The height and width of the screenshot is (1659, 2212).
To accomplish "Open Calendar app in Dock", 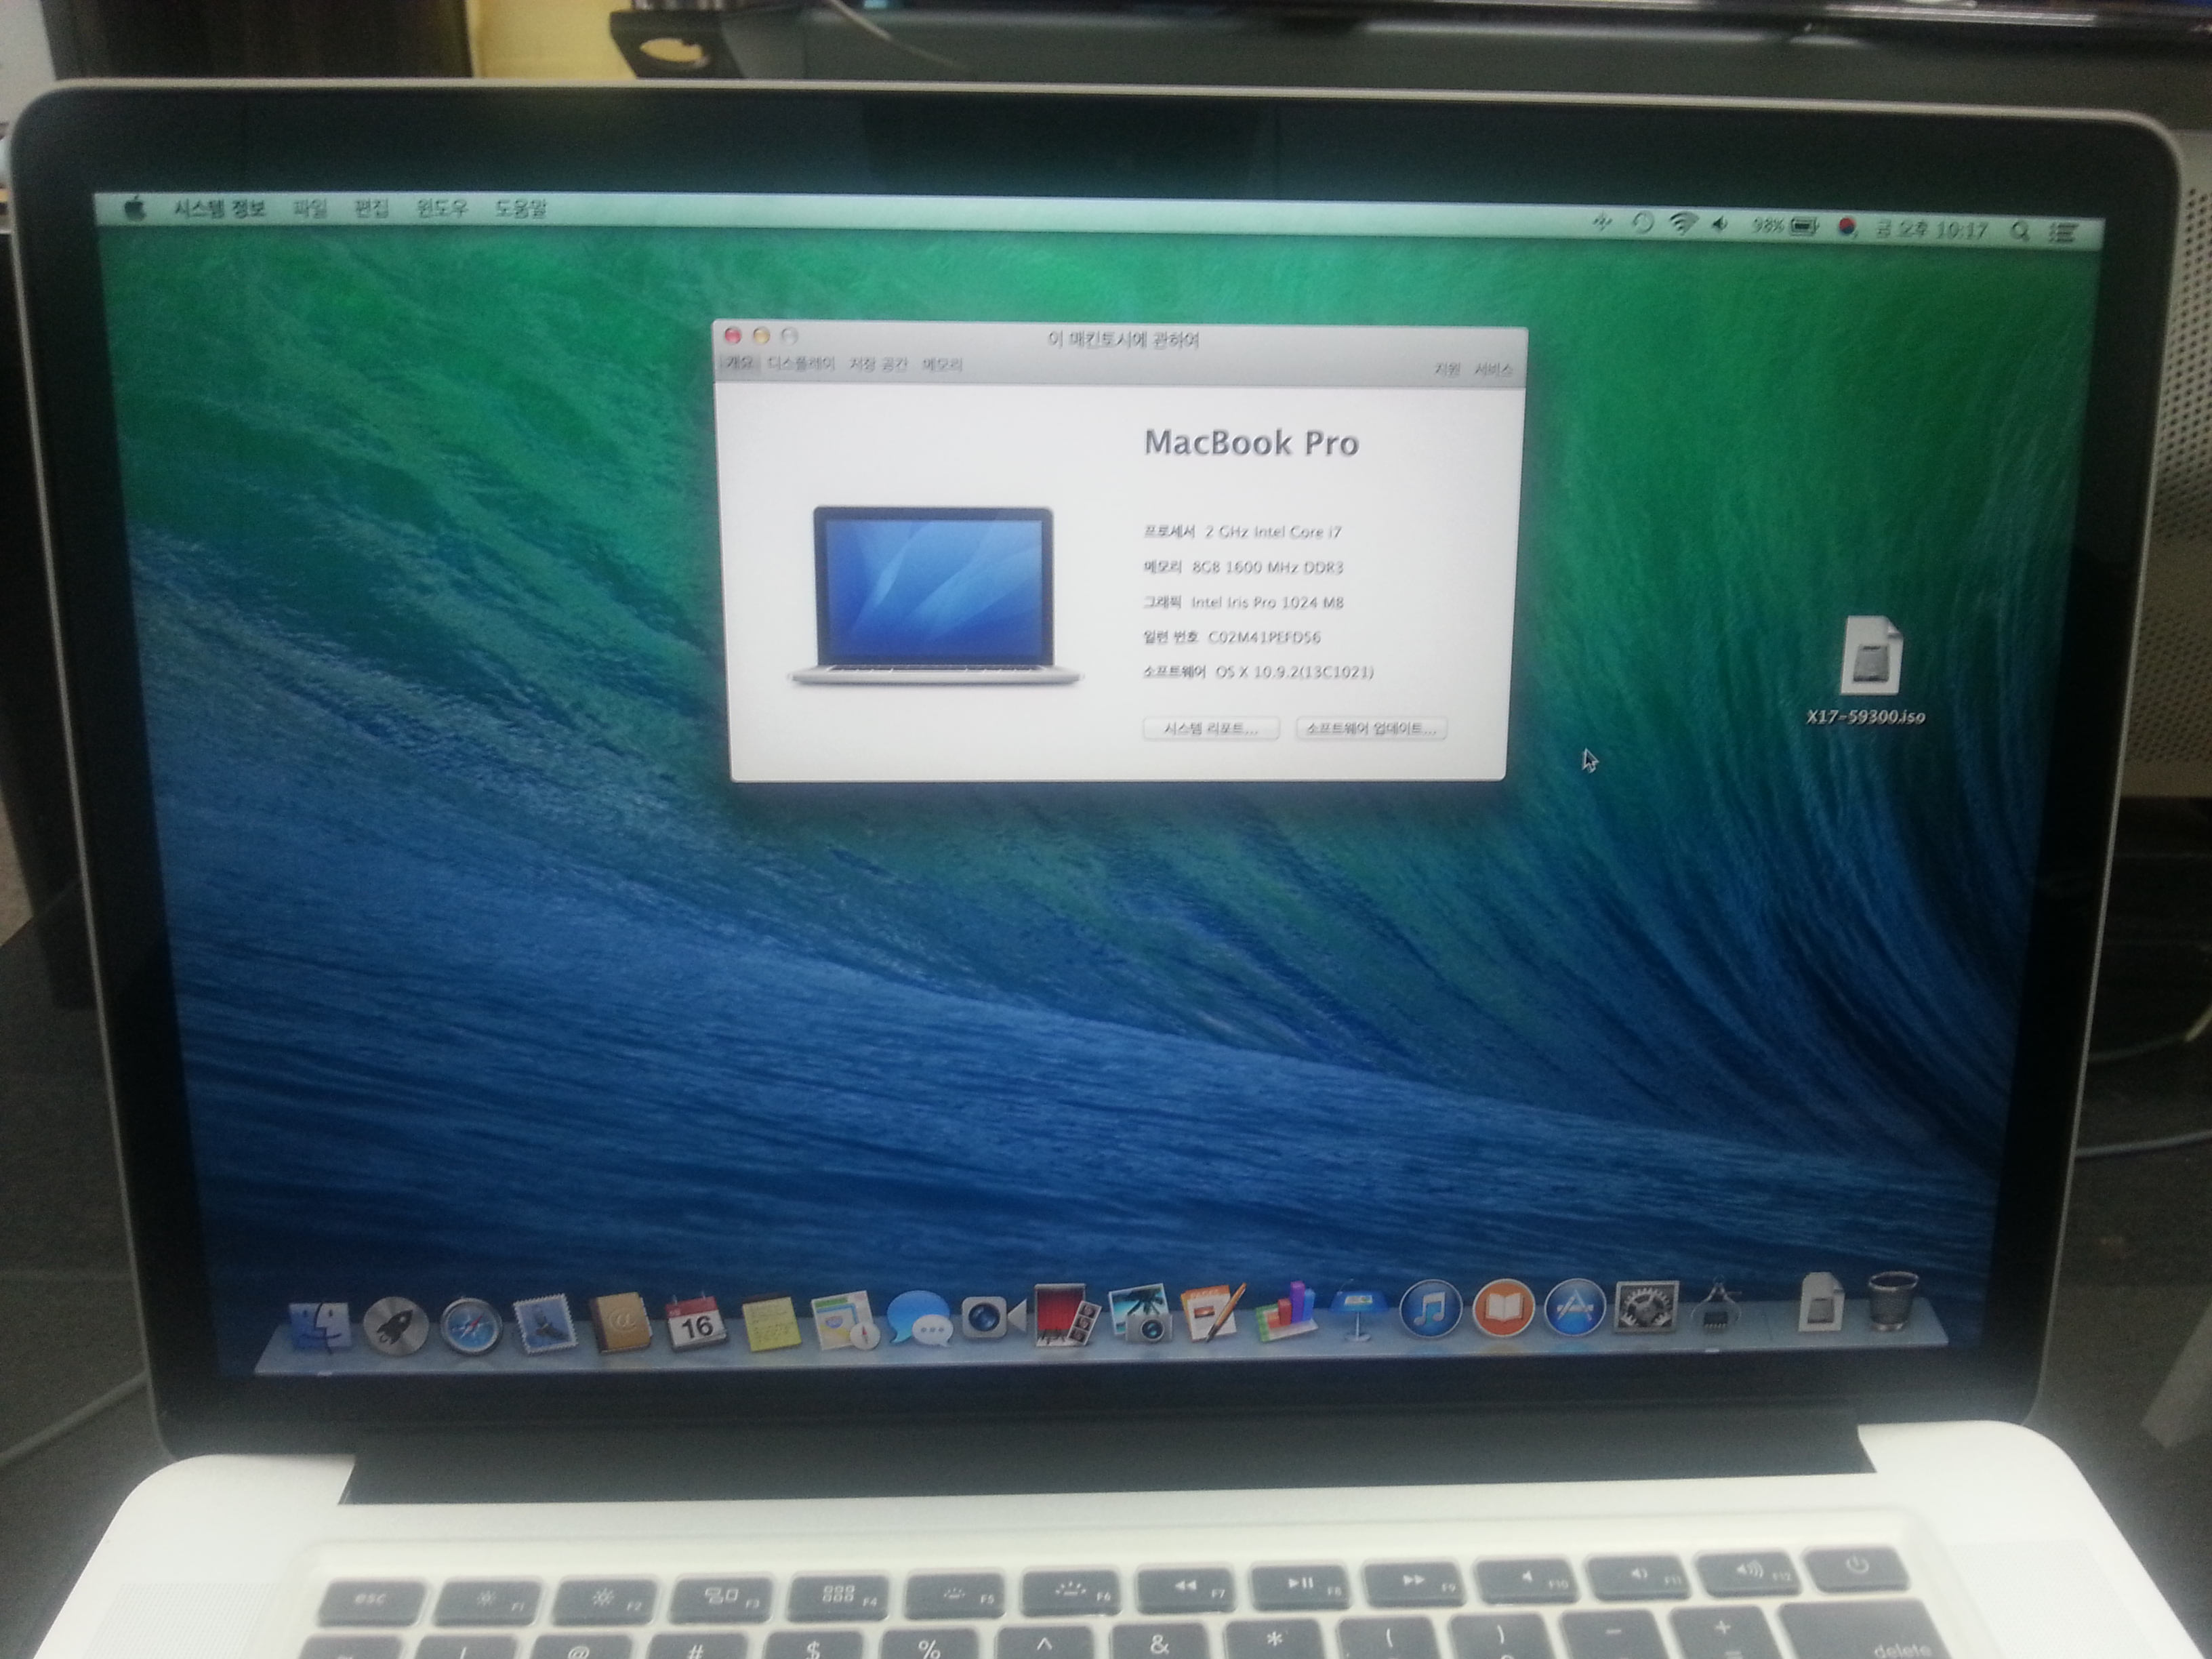I will [696, 1324].
